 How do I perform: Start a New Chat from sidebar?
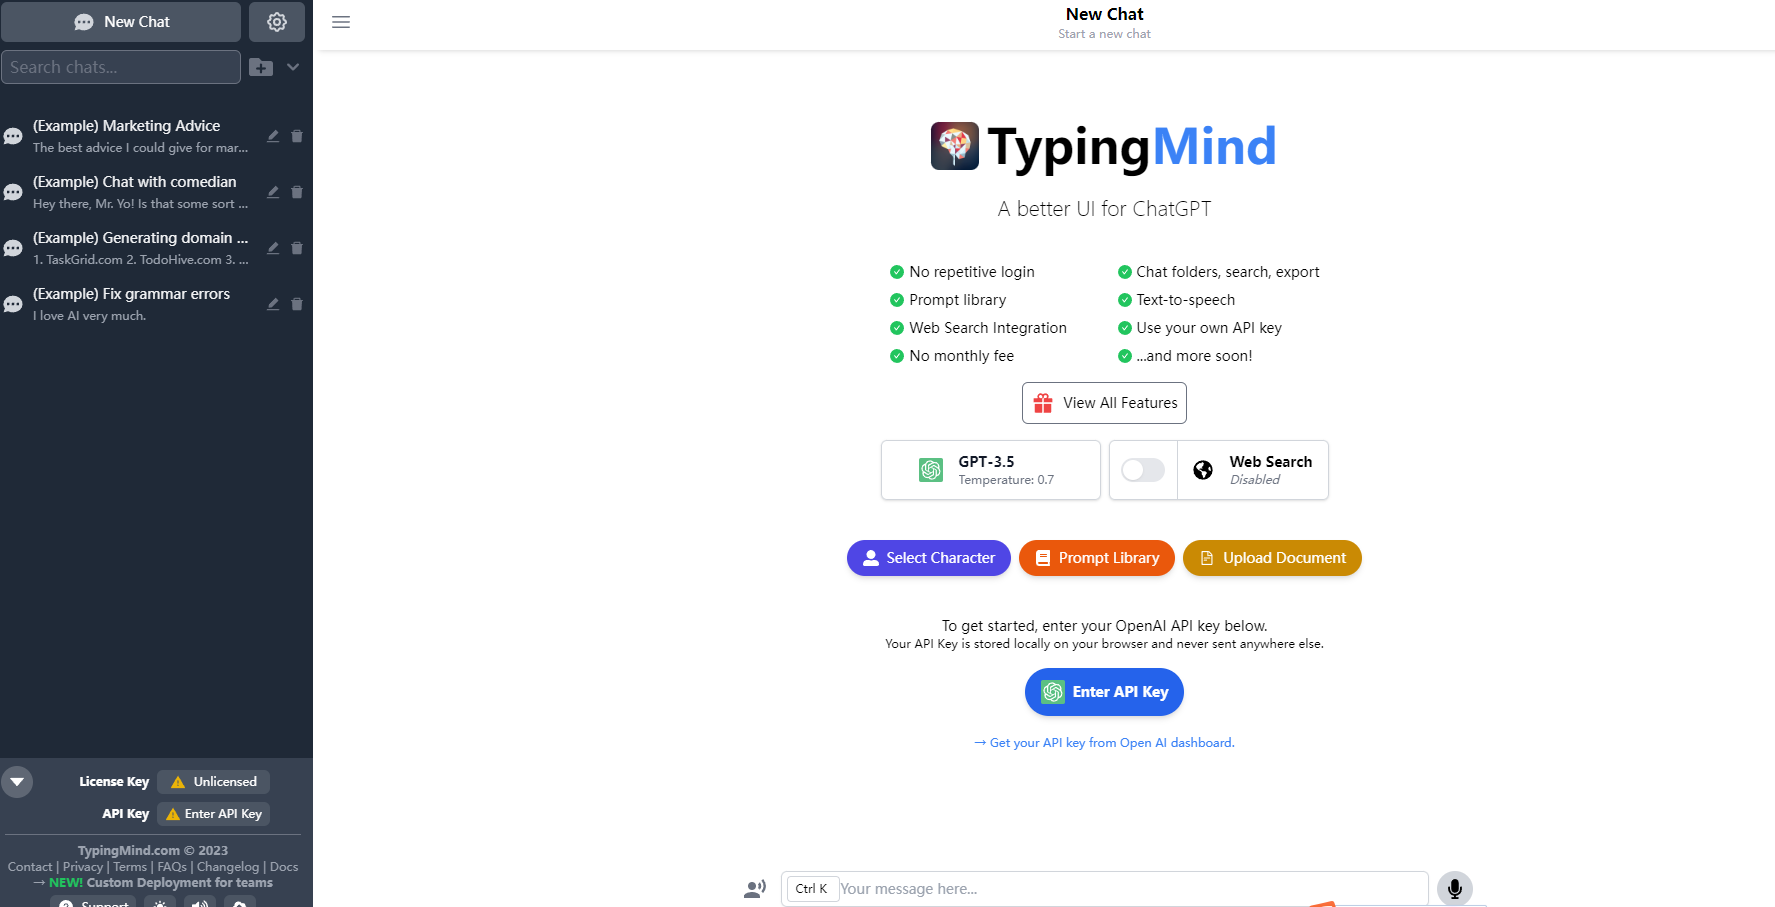[x=121, y=22]
